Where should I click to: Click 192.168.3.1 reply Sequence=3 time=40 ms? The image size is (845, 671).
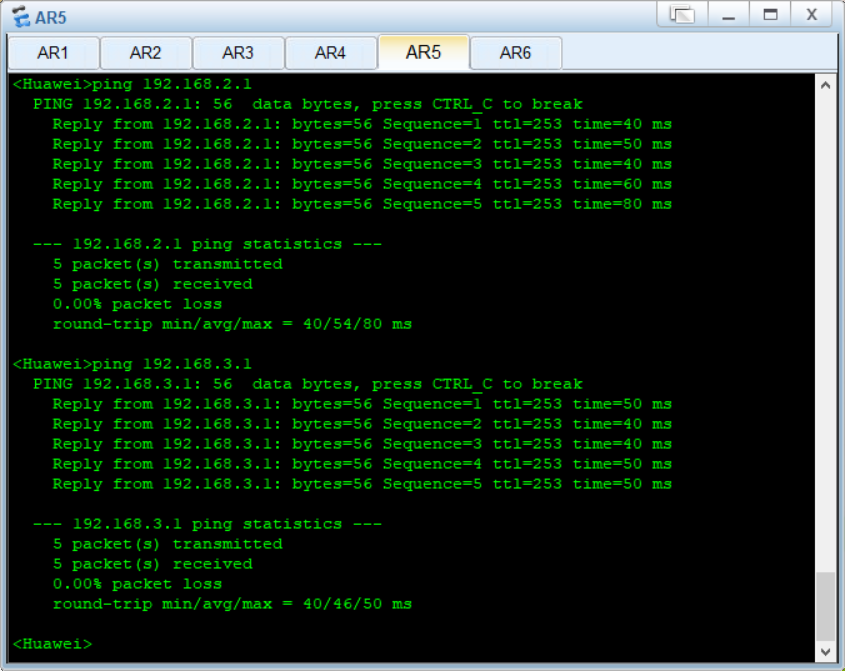[x=362, y=444]
